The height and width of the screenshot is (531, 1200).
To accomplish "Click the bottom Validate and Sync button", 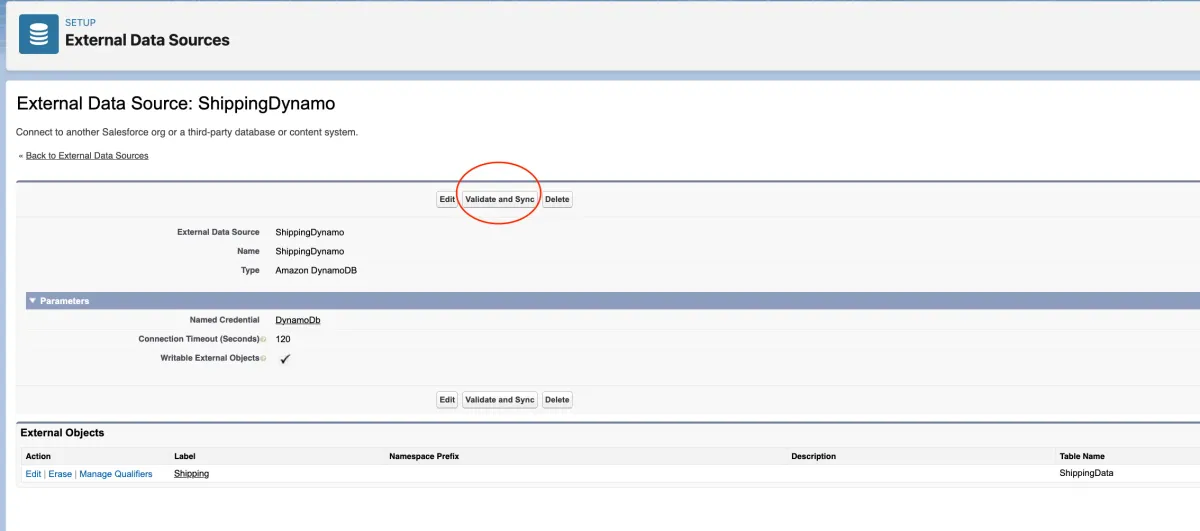I will coord(500,399).
